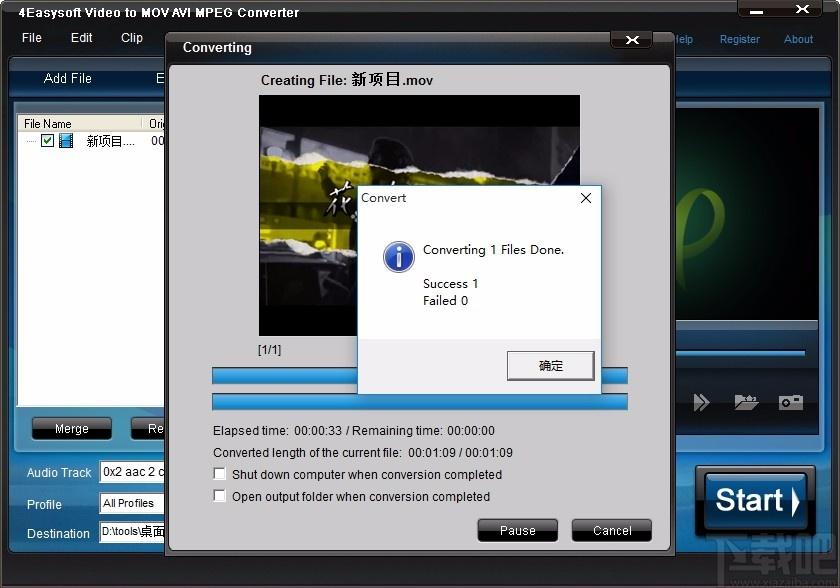
Task: Click the fast forward preview icon
Action: pos(701,402)
